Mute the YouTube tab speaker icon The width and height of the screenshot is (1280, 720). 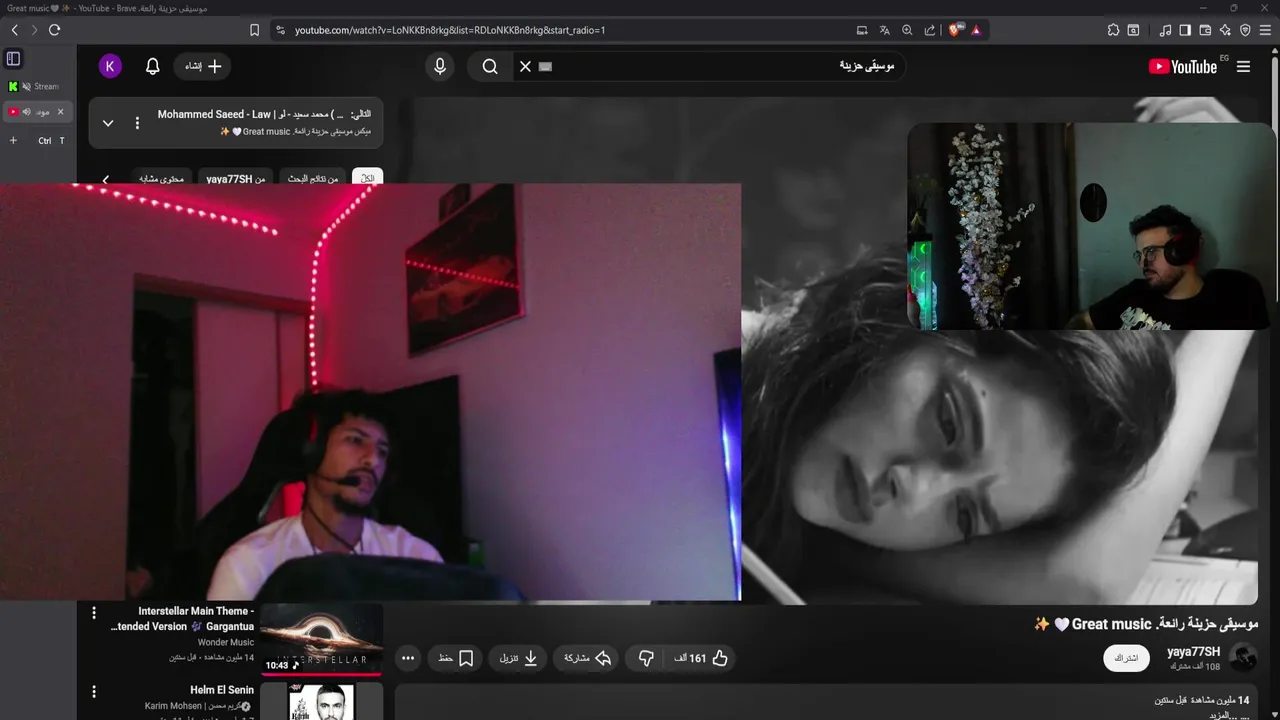[x=26, y=111]
